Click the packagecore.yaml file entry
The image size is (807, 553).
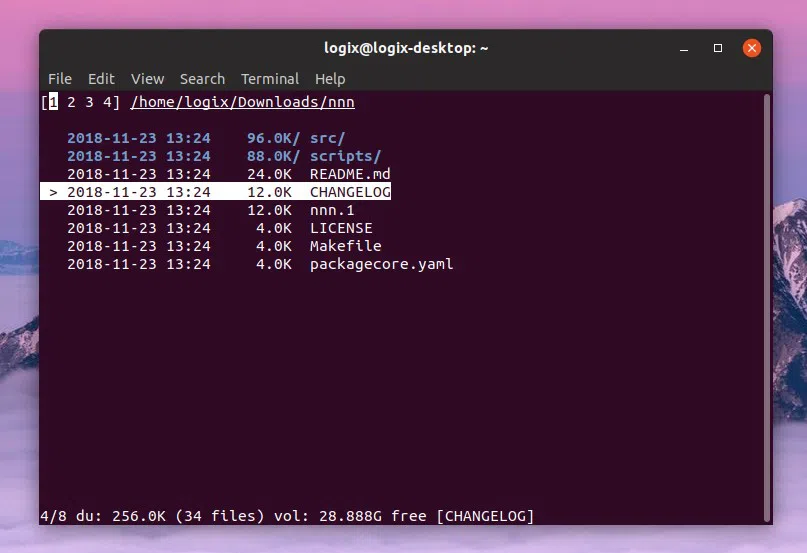pyautogui.click(x=381, y=264)
